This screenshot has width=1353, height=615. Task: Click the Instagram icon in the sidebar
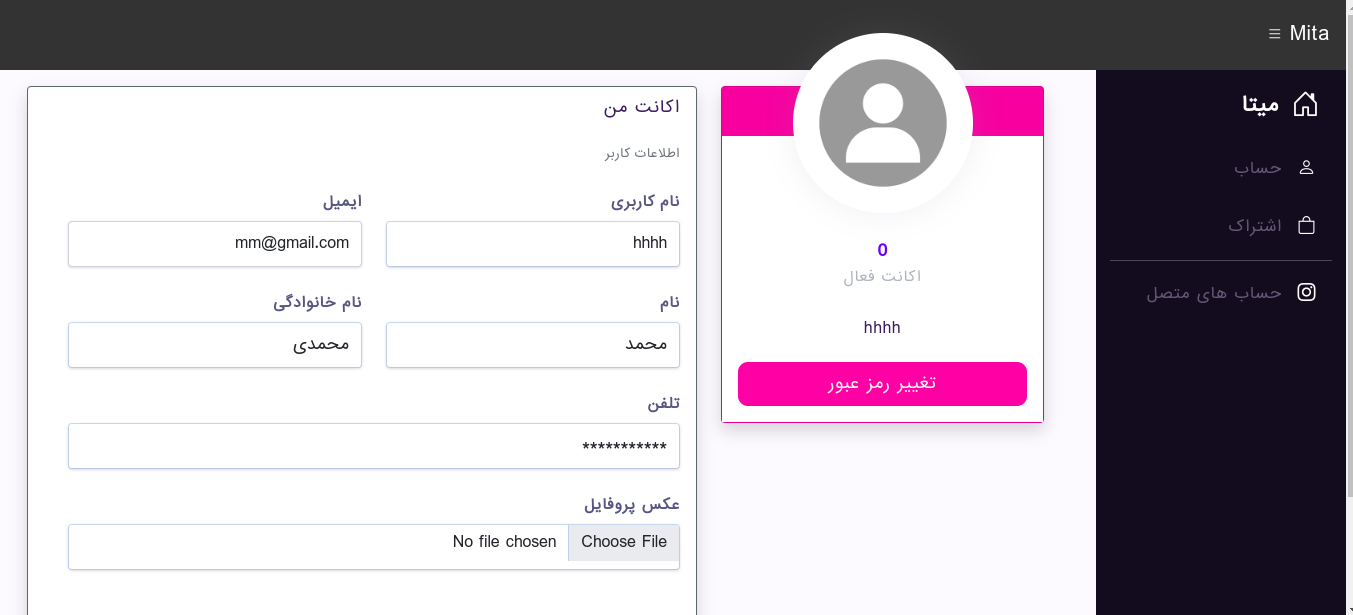pyautogui.click(x=1306, y=292)
